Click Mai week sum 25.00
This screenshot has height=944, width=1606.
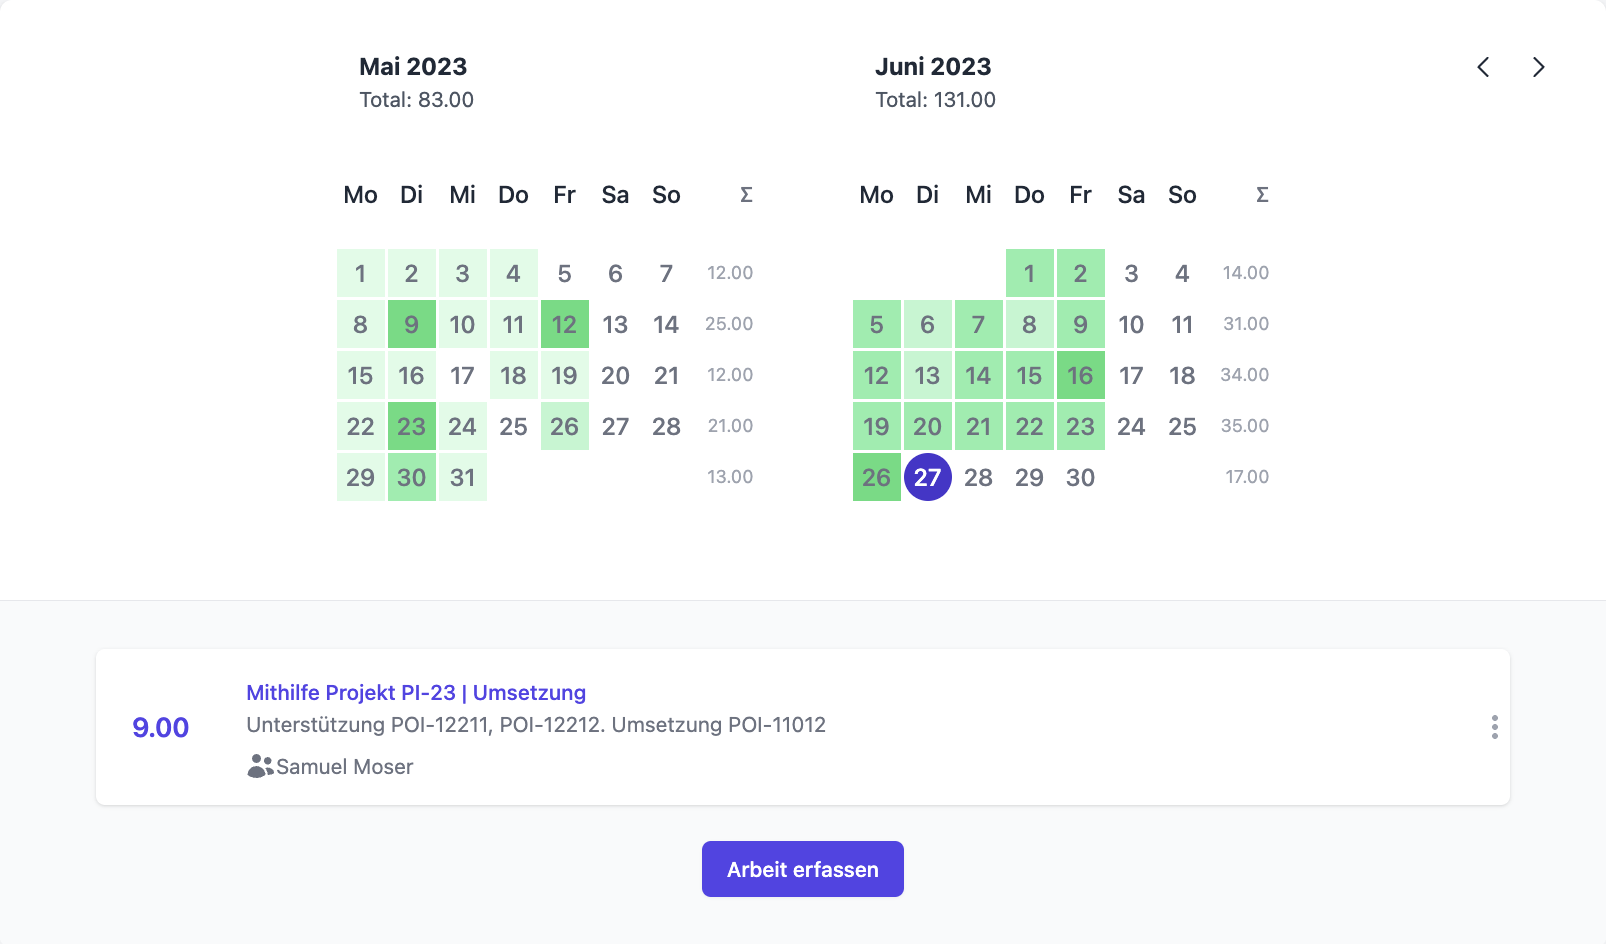tap(729, 324)
